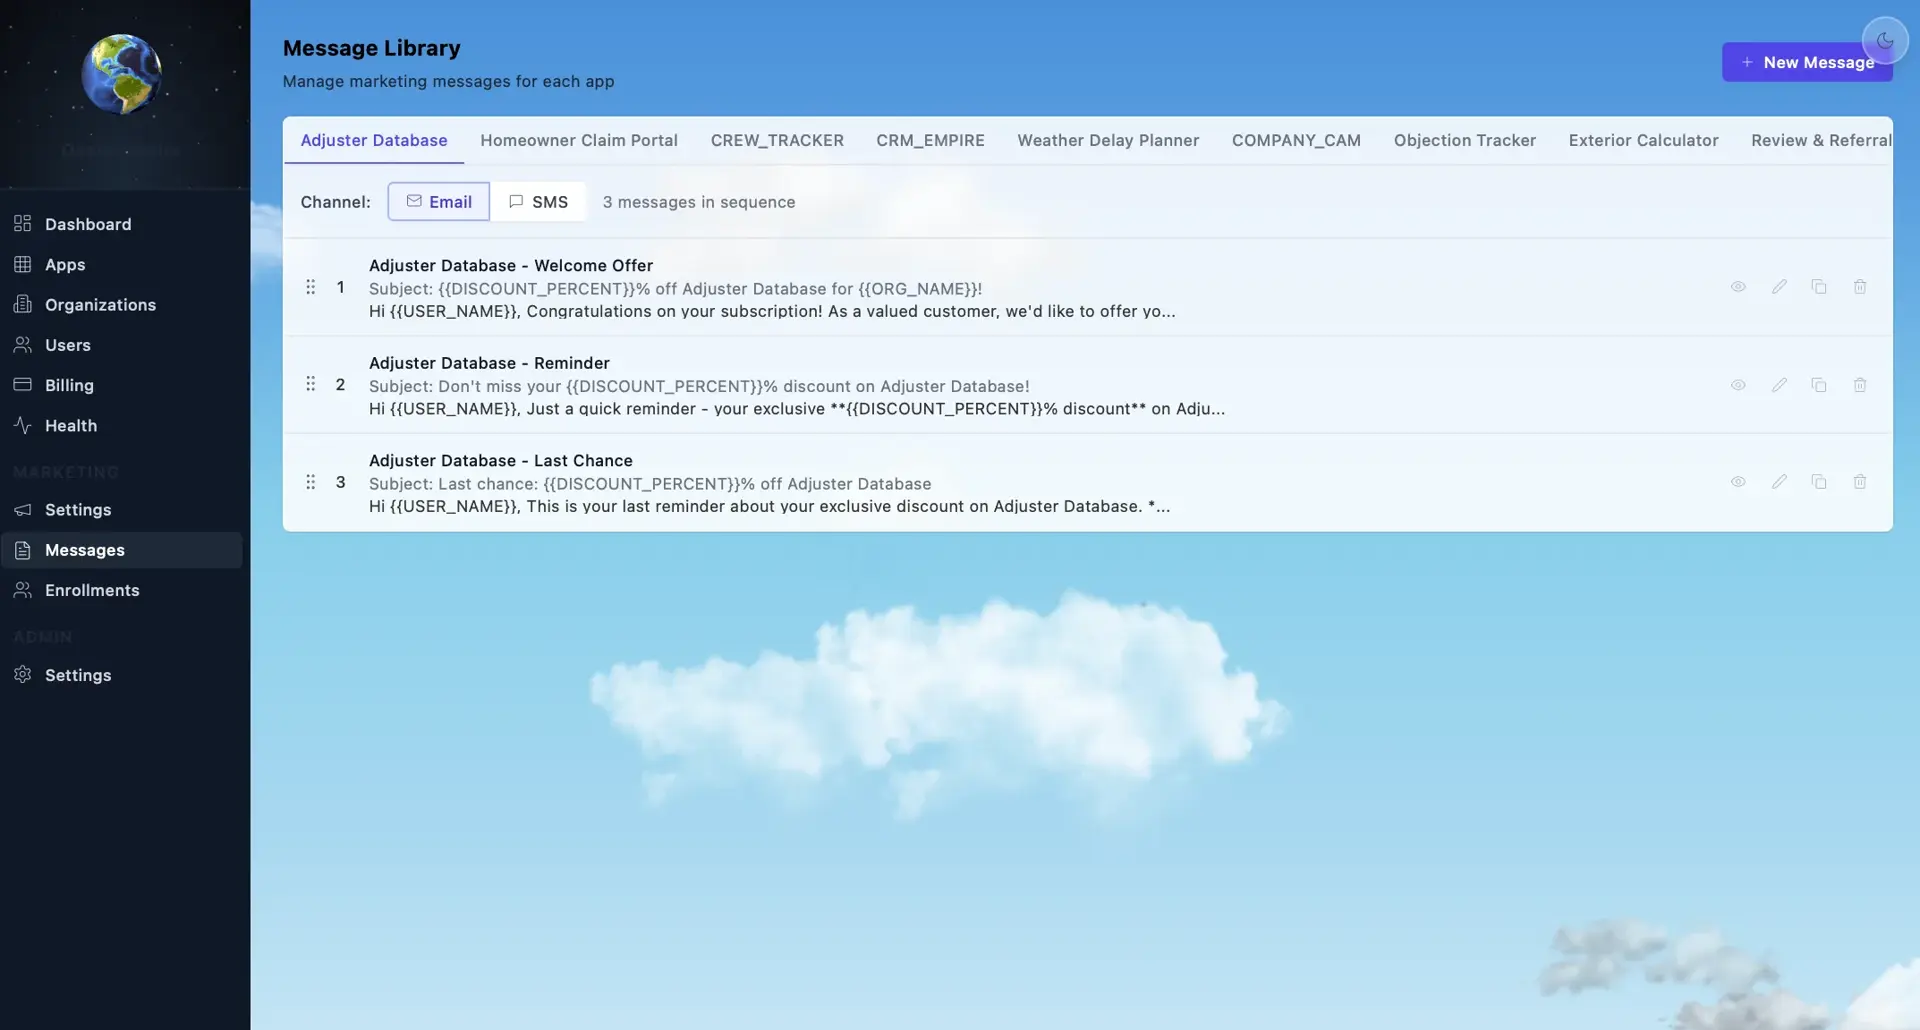Edit the Welcome Offer message with pencil icon

coord(1779,287)
